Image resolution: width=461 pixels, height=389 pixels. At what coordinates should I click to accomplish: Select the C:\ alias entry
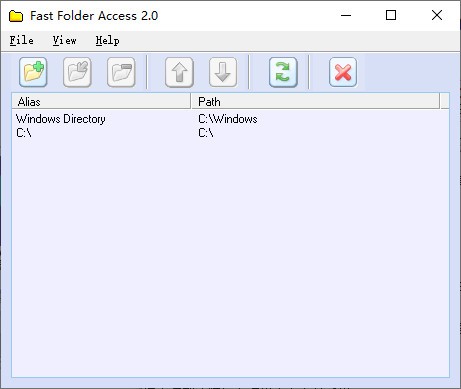[24, 133]
